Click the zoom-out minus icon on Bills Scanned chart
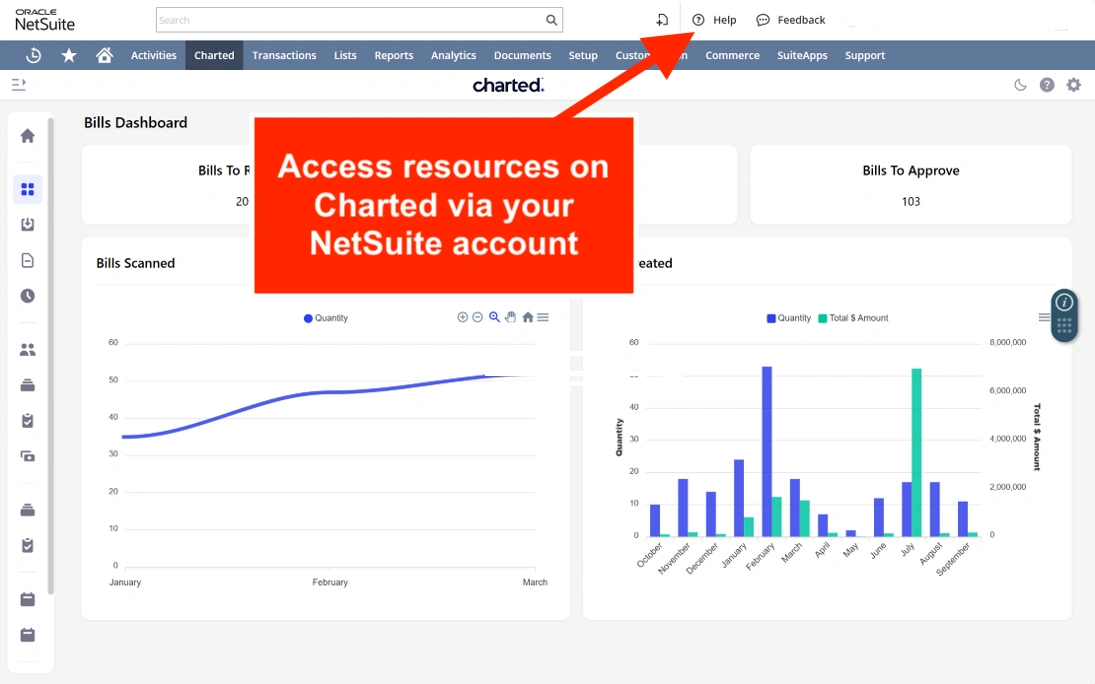Viewport: 1095px width, 684px height. pos(477,317)
